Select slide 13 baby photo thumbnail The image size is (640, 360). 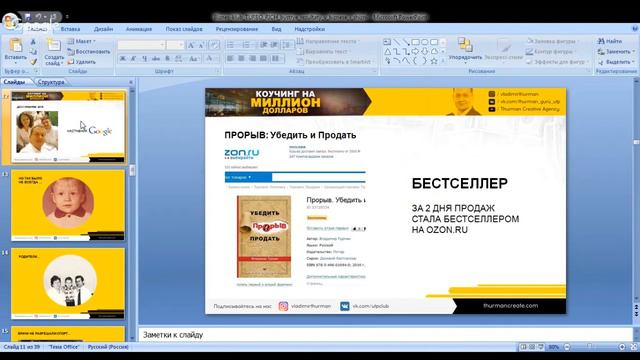(x=68, y=205)
